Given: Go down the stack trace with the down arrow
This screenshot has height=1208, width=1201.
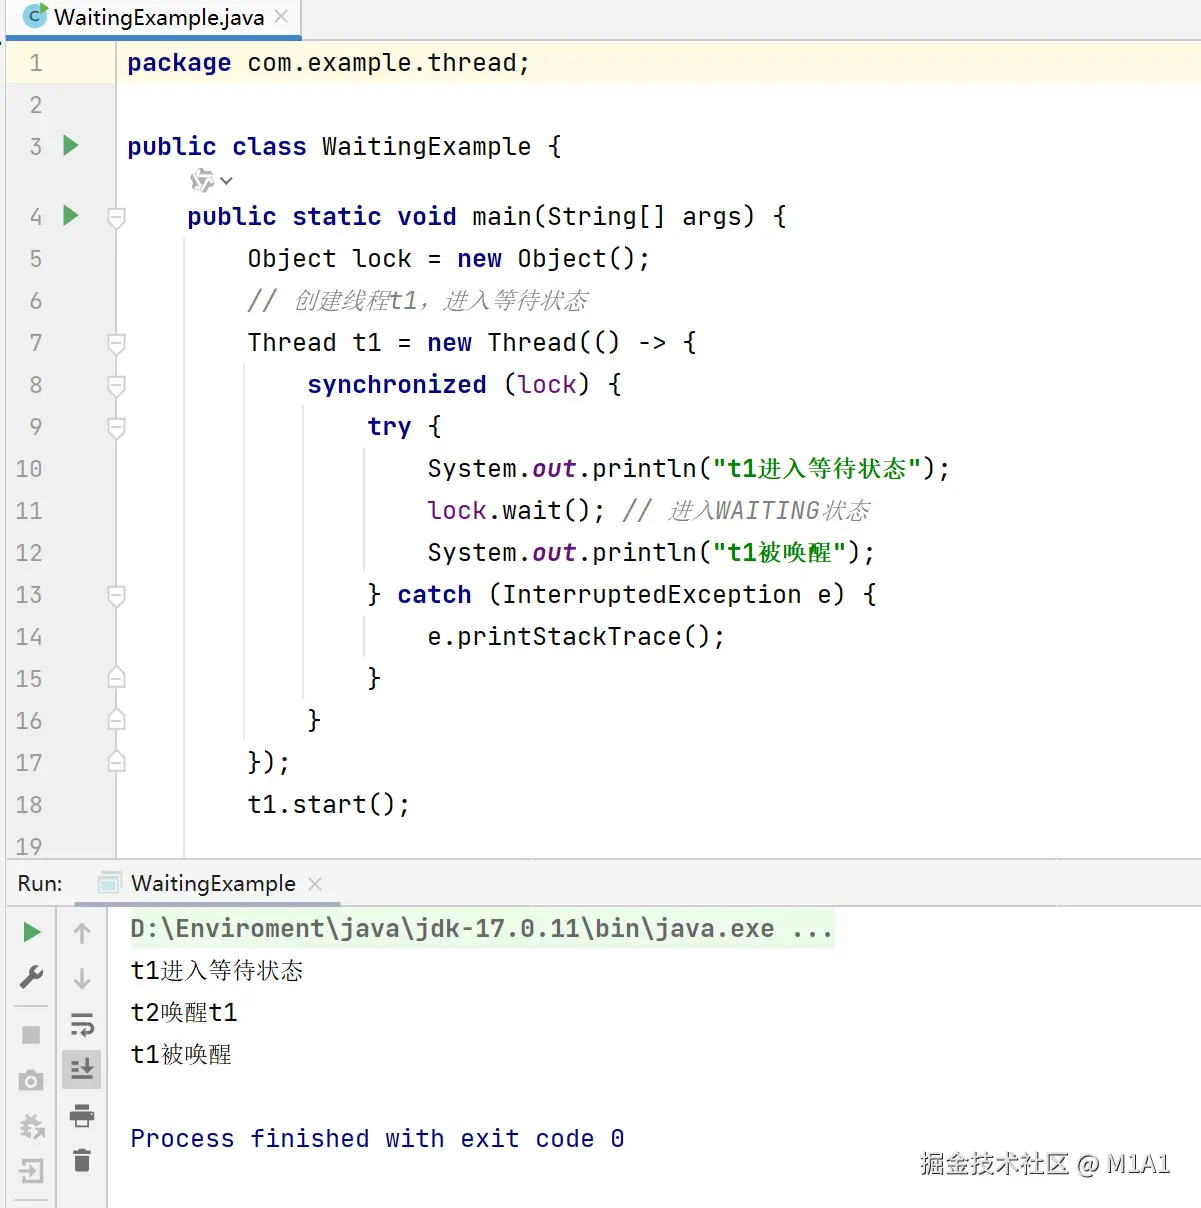Looking at the screenshot, I should [x=82, y=977].
